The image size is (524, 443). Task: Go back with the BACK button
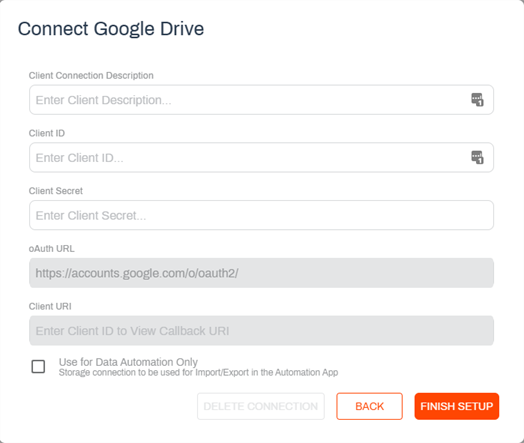369,406
